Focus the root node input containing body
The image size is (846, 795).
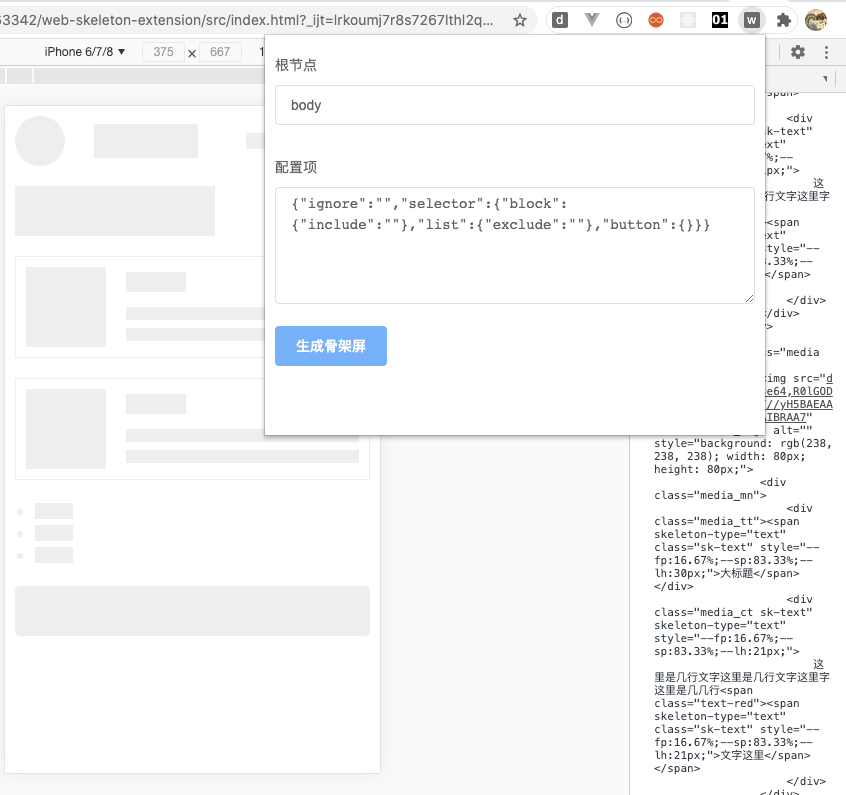click(515, 105)
